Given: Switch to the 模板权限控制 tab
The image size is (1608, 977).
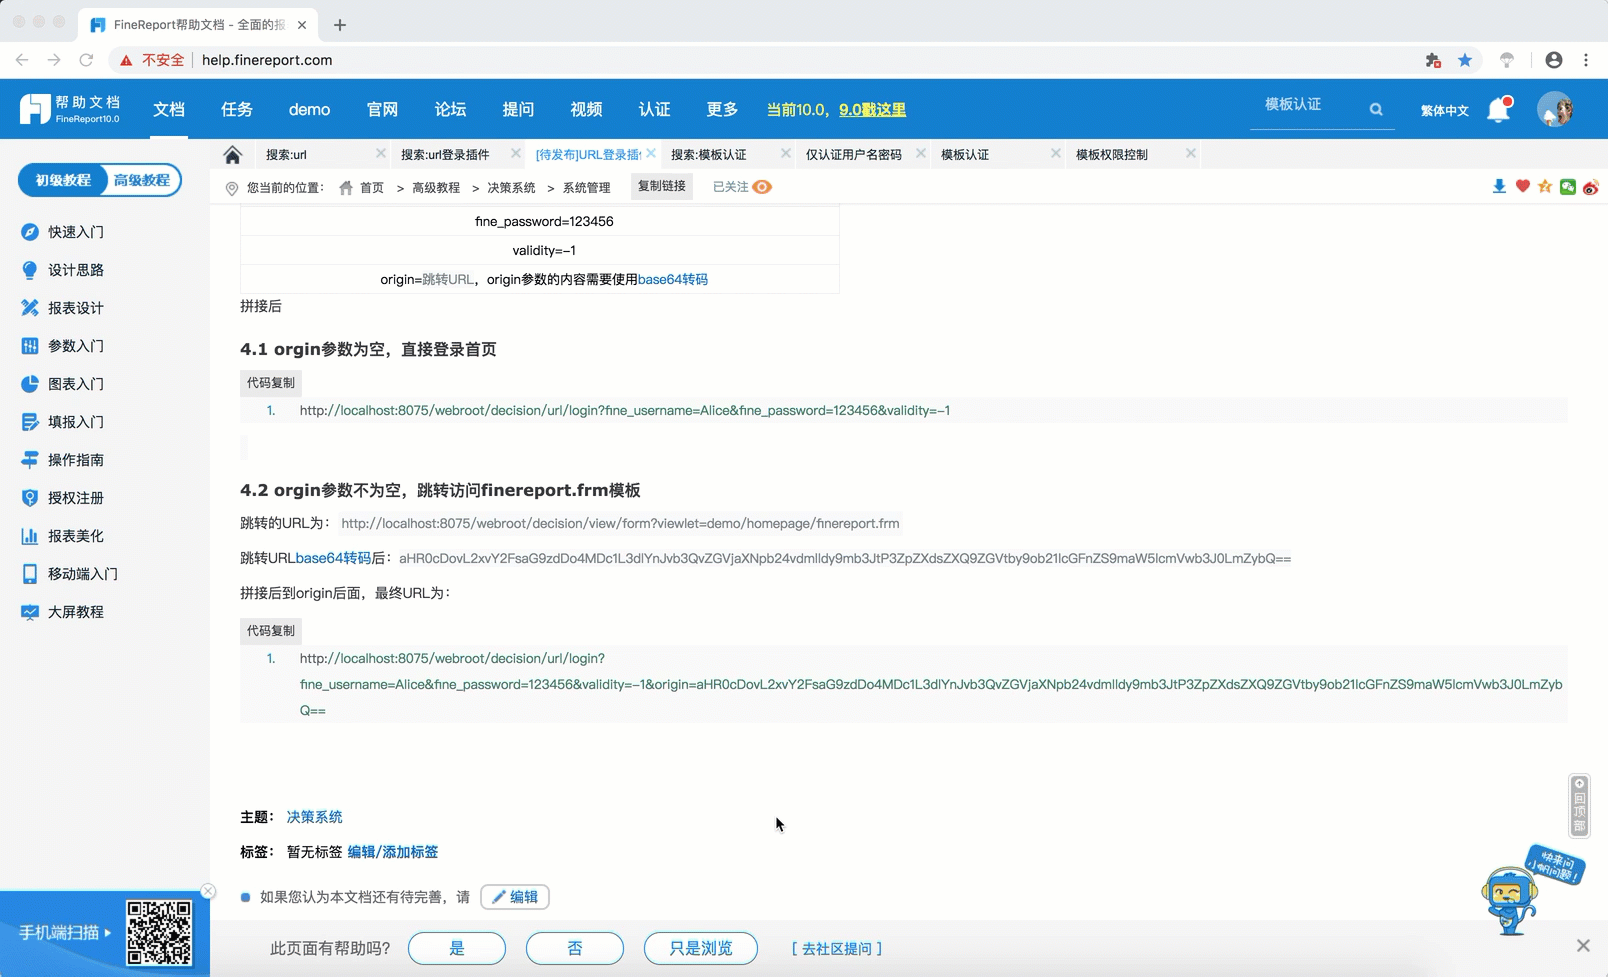Looking at the screenshot, I should (1112, 154).
